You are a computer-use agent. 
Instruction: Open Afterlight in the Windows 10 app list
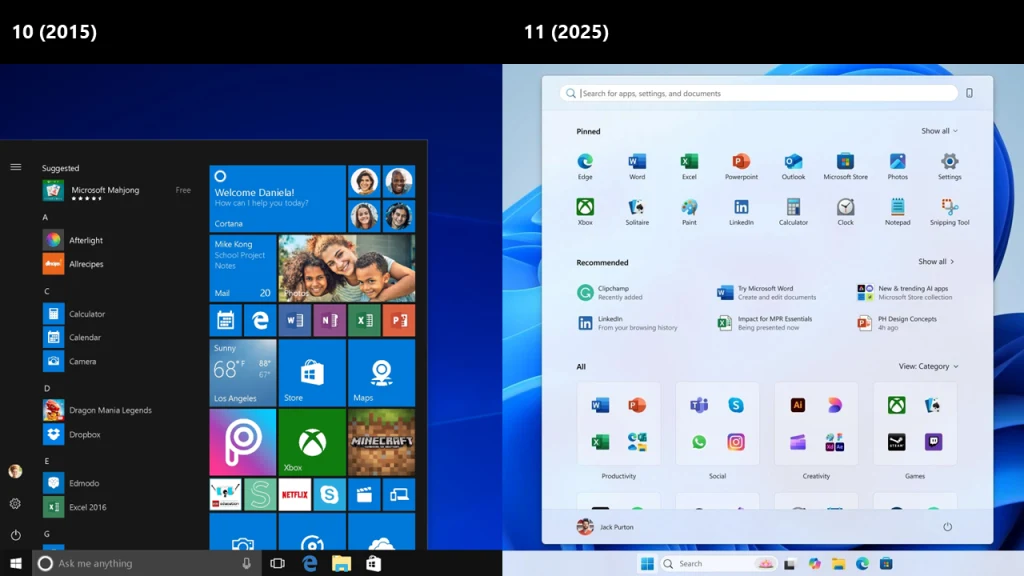(x=73, y=240)
